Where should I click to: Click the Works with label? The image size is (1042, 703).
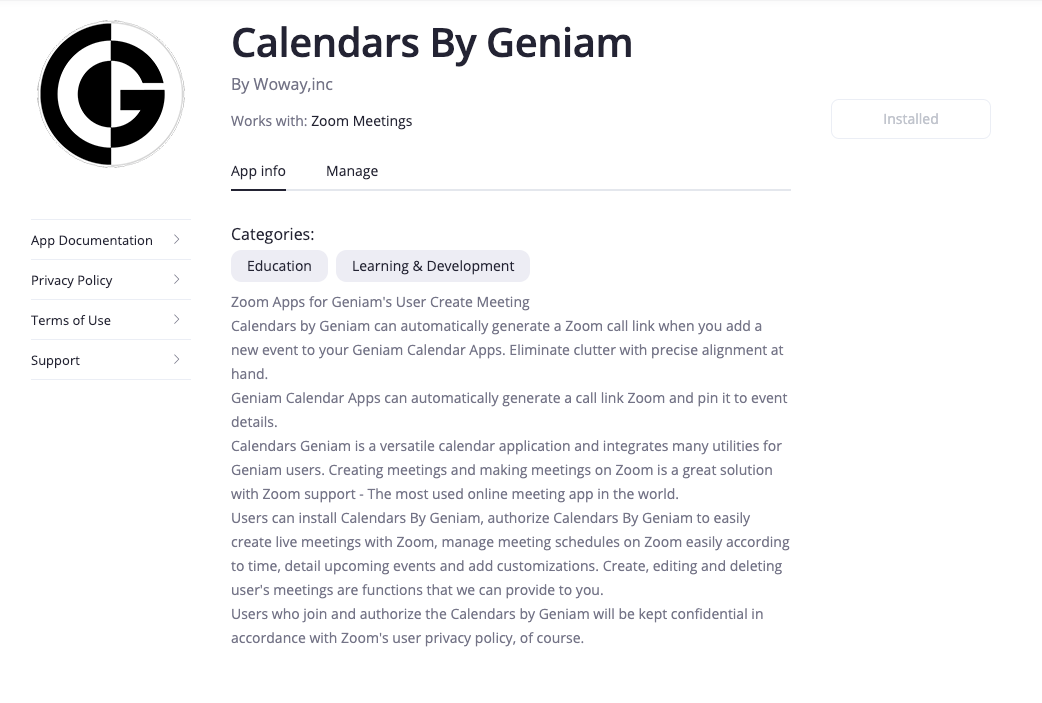coord(268,121)
